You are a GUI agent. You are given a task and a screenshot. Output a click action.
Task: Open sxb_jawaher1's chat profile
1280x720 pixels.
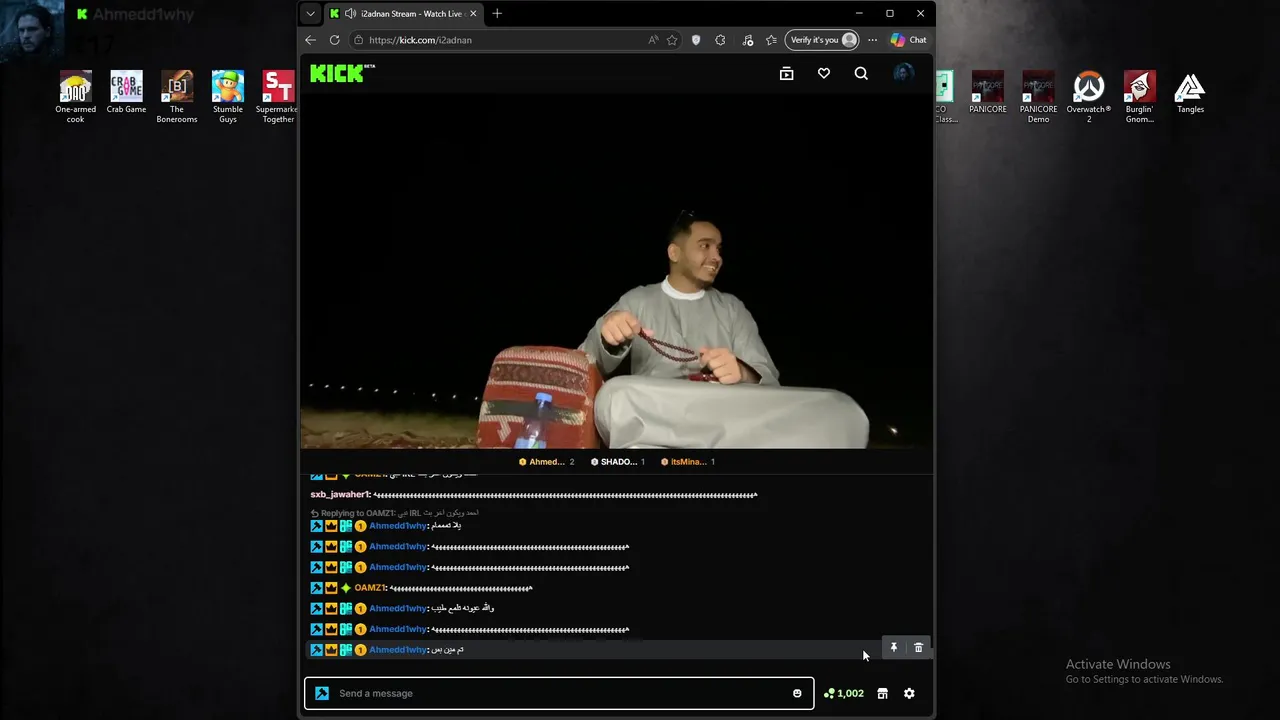[340, 495]
